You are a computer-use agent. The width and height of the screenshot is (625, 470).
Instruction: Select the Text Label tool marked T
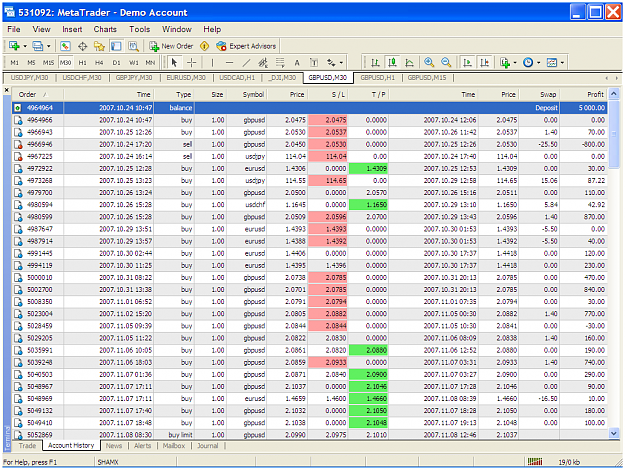314,63
